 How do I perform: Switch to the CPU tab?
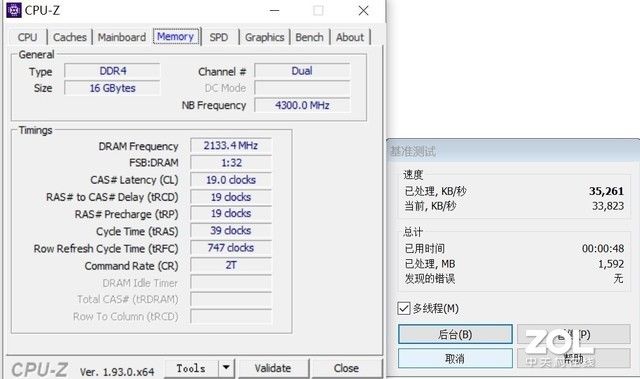(x=27, y=37)
